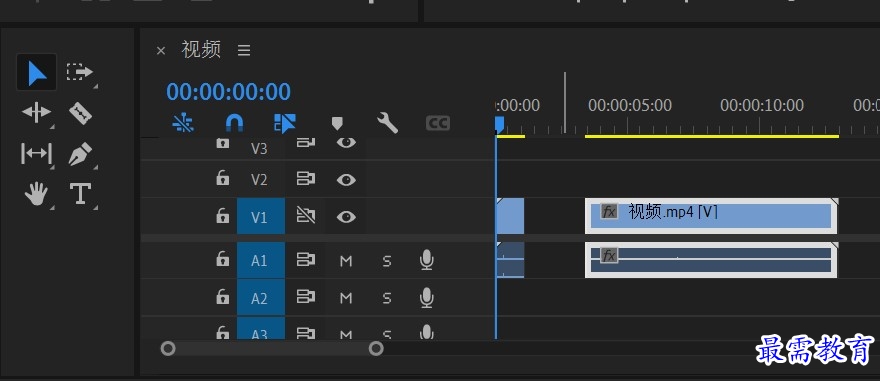The height and width of the screenshot is (381, 880).
Task: Hide V2 track output eye
Action: (x=346, y=180)
